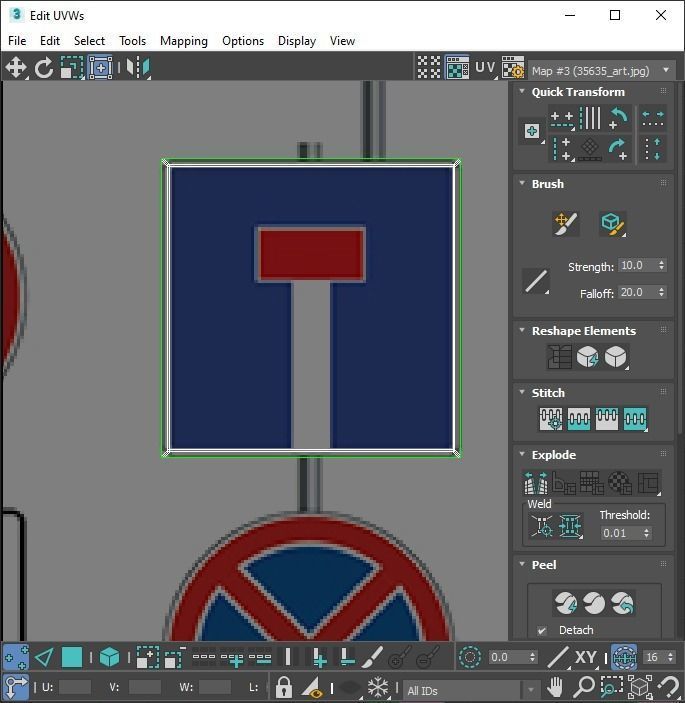Select the Paint Move brush
Image resolution: width=685 pixels, height=703 pixels.
coord(566,223)
